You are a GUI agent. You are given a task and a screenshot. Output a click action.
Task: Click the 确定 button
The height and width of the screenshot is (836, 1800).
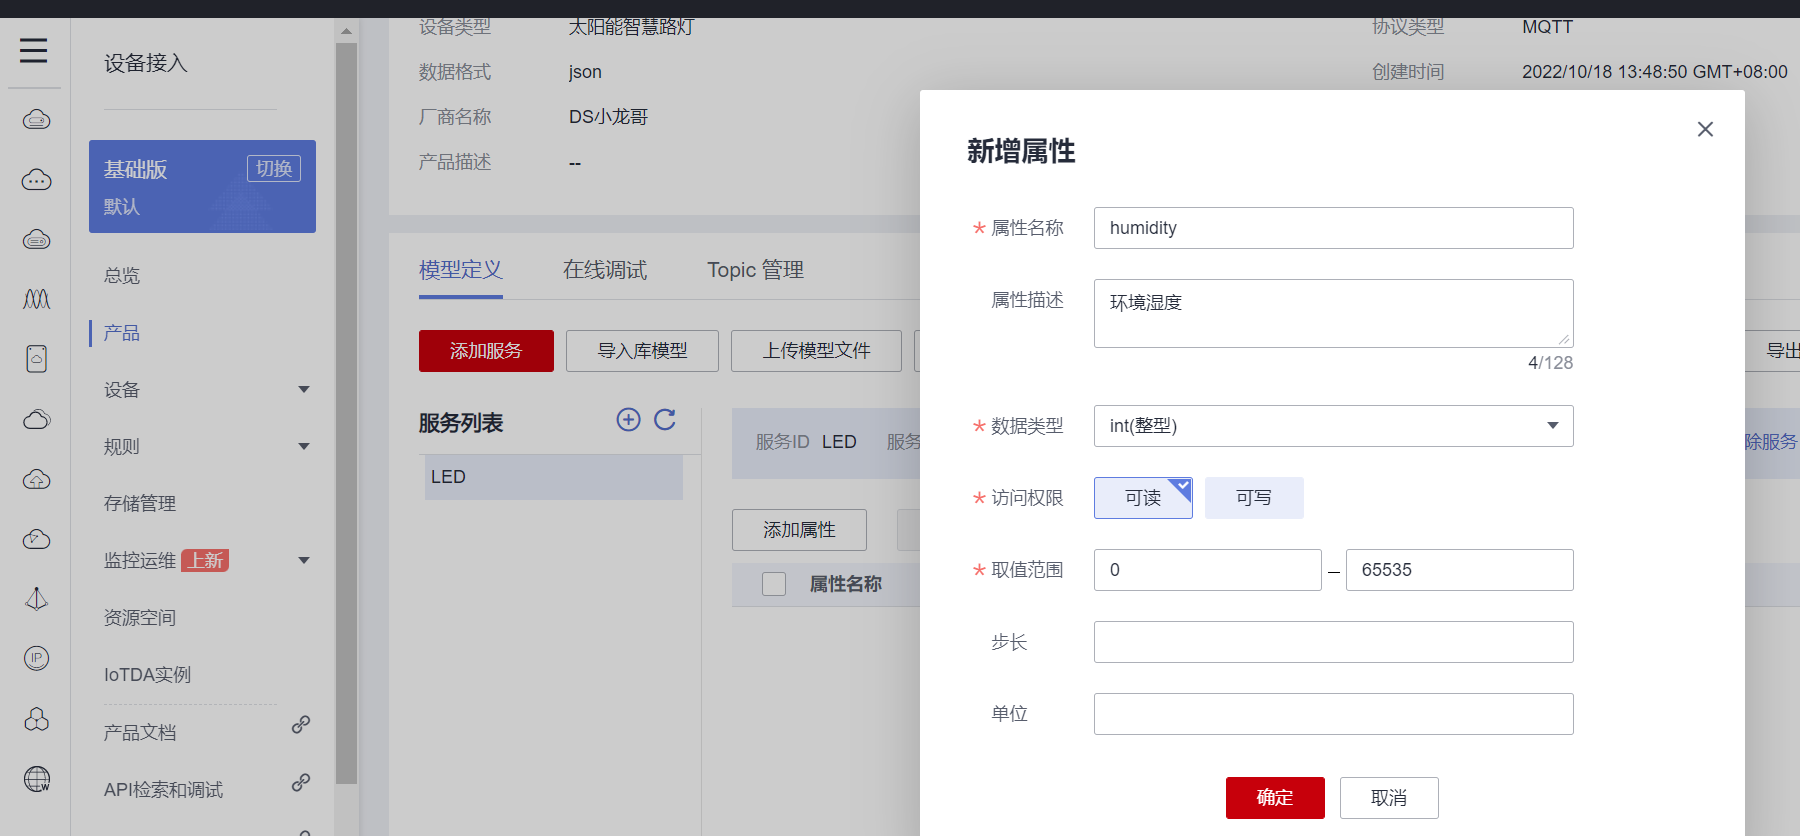pyautogui.click(x=1274, y=798)
